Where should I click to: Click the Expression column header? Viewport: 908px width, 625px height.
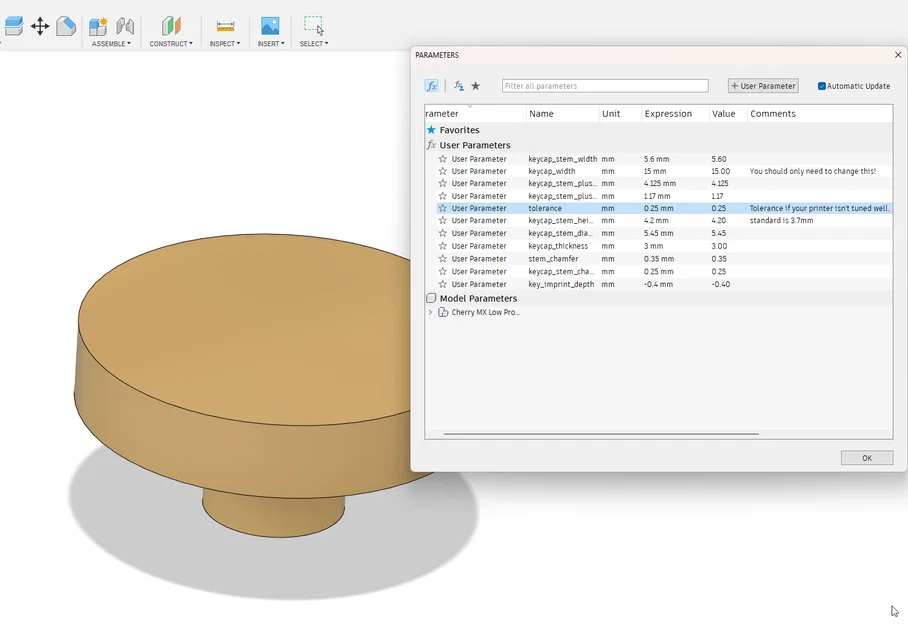coord(675,114)
